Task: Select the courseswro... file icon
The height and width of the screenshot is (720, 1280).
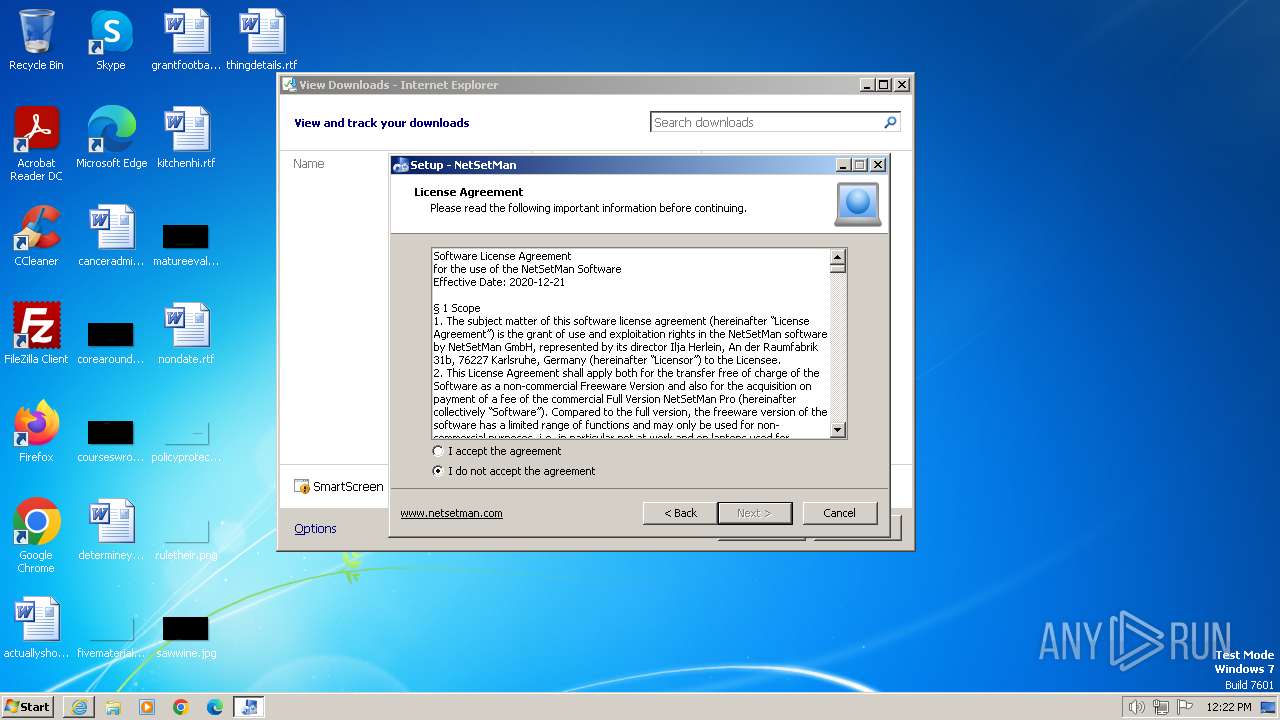Action: (111, 441)
